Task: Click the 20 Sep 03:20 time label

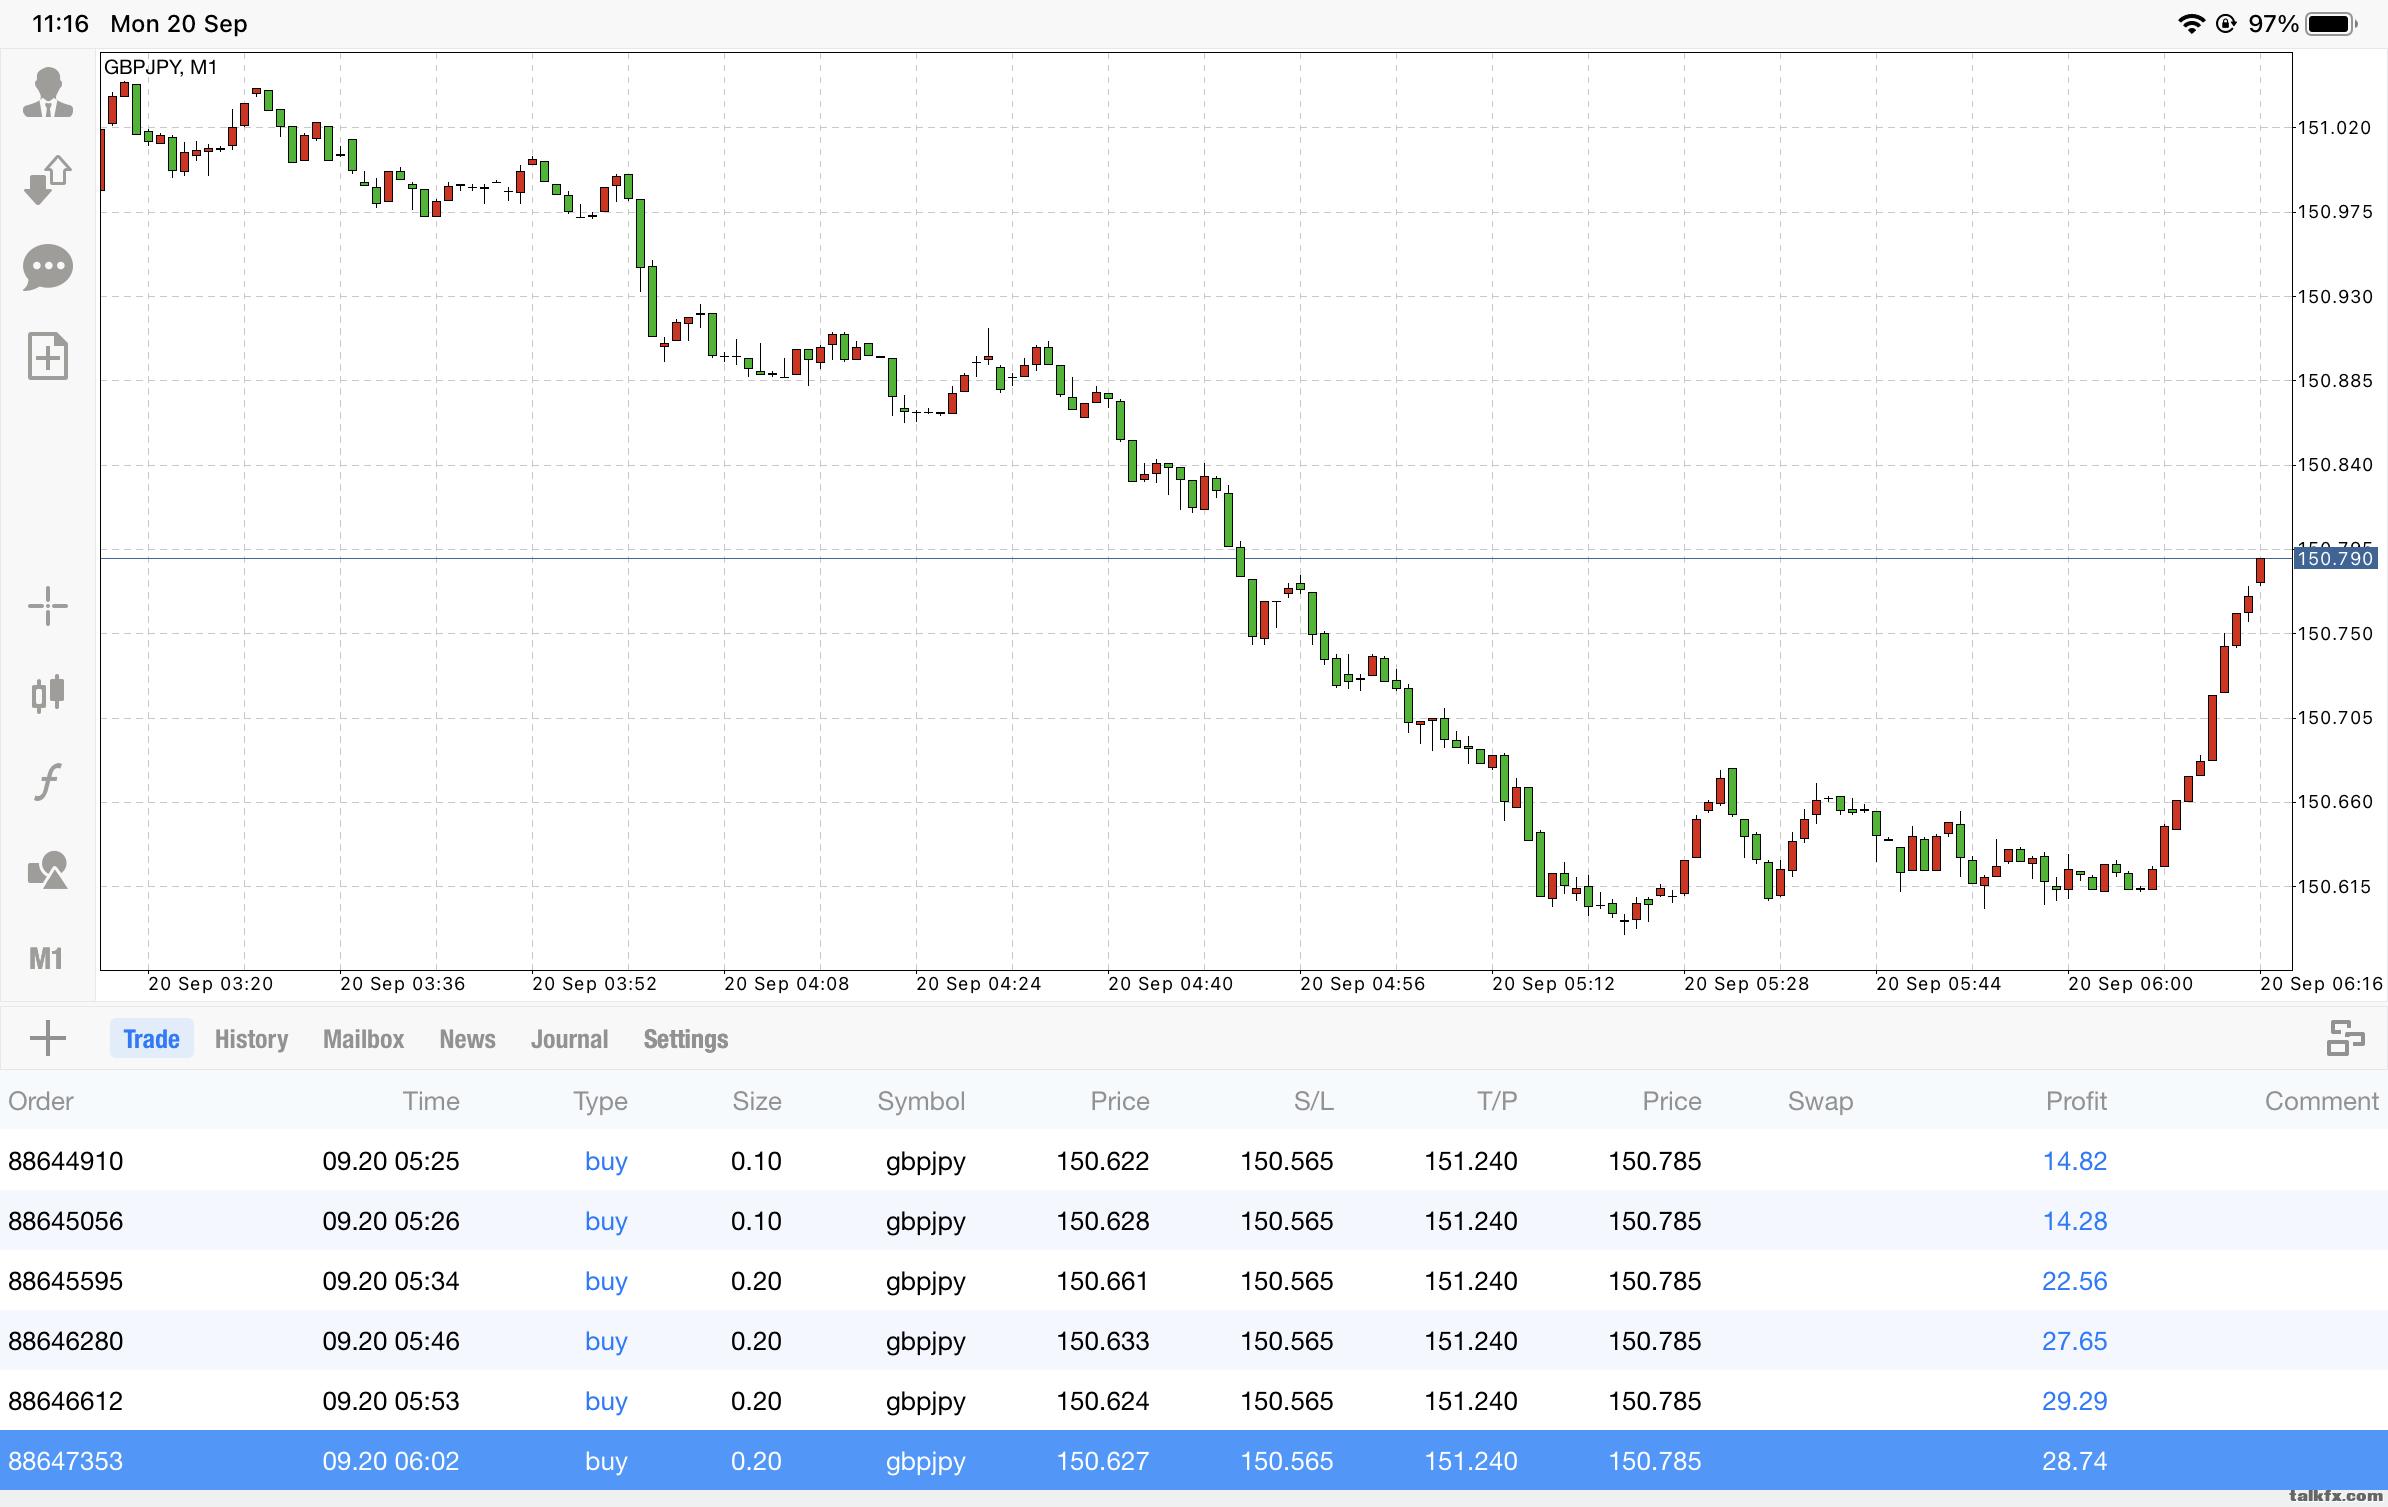Action: [210, 984]
